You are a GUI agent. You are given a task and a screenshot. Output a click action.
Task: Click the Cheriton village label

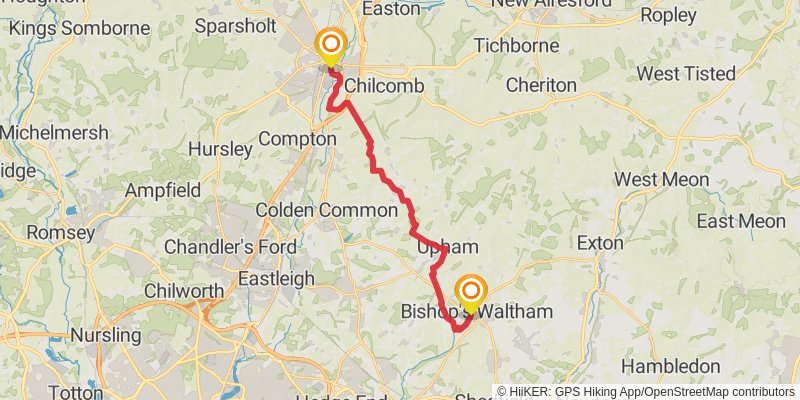[x=541, y=85]
